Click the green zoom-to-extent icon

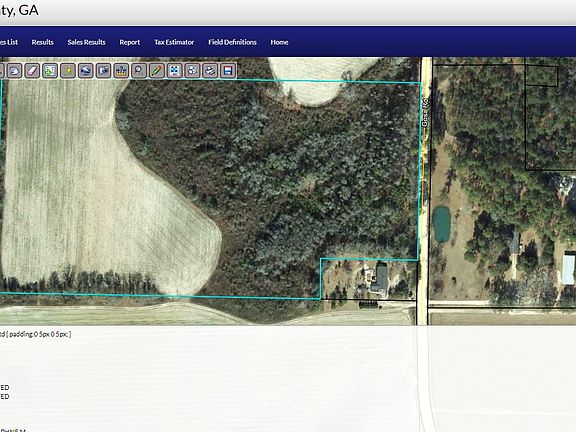coord(50,70)
